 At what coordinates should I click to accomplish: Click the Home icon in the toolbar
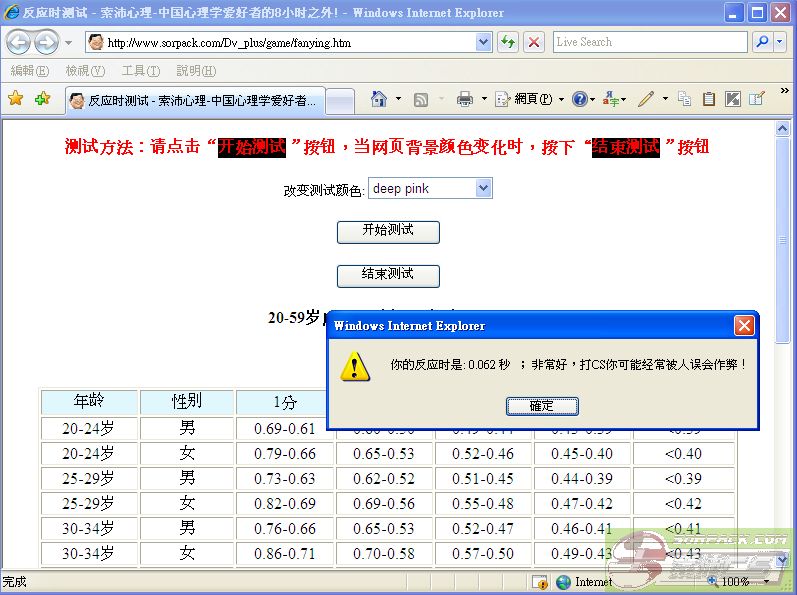pos(379,99)
